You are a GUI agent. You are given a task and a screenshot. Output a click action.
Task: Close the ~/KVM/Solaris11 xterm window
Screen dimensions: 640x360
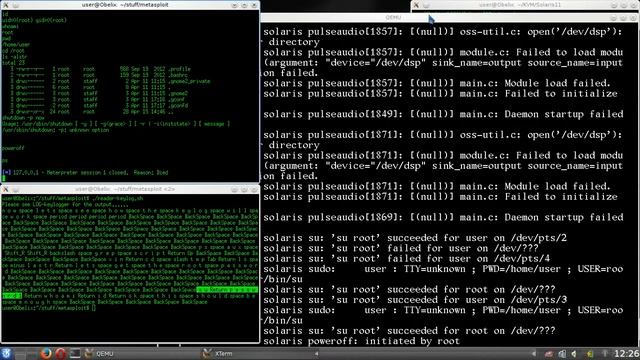tap(633, 5)
